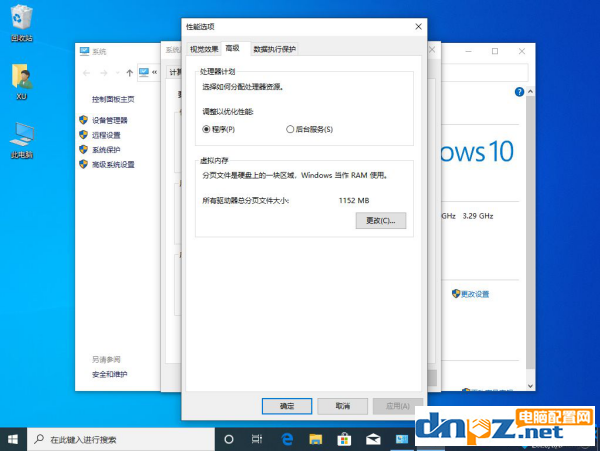Click 安全和维护 link
This screenshot has height=451, width=600.
coord(109,374)
